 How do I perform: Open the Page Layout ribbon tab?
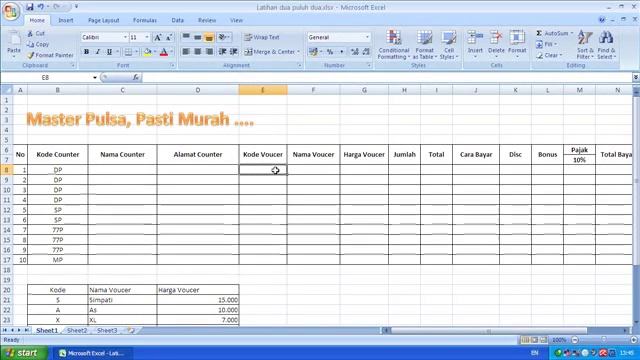pos(104,20)
